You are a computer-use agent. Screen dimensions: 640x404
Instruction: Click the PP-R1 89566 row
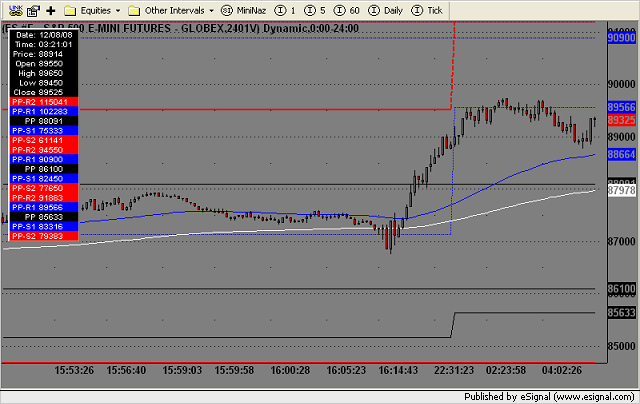coord(44,207)
